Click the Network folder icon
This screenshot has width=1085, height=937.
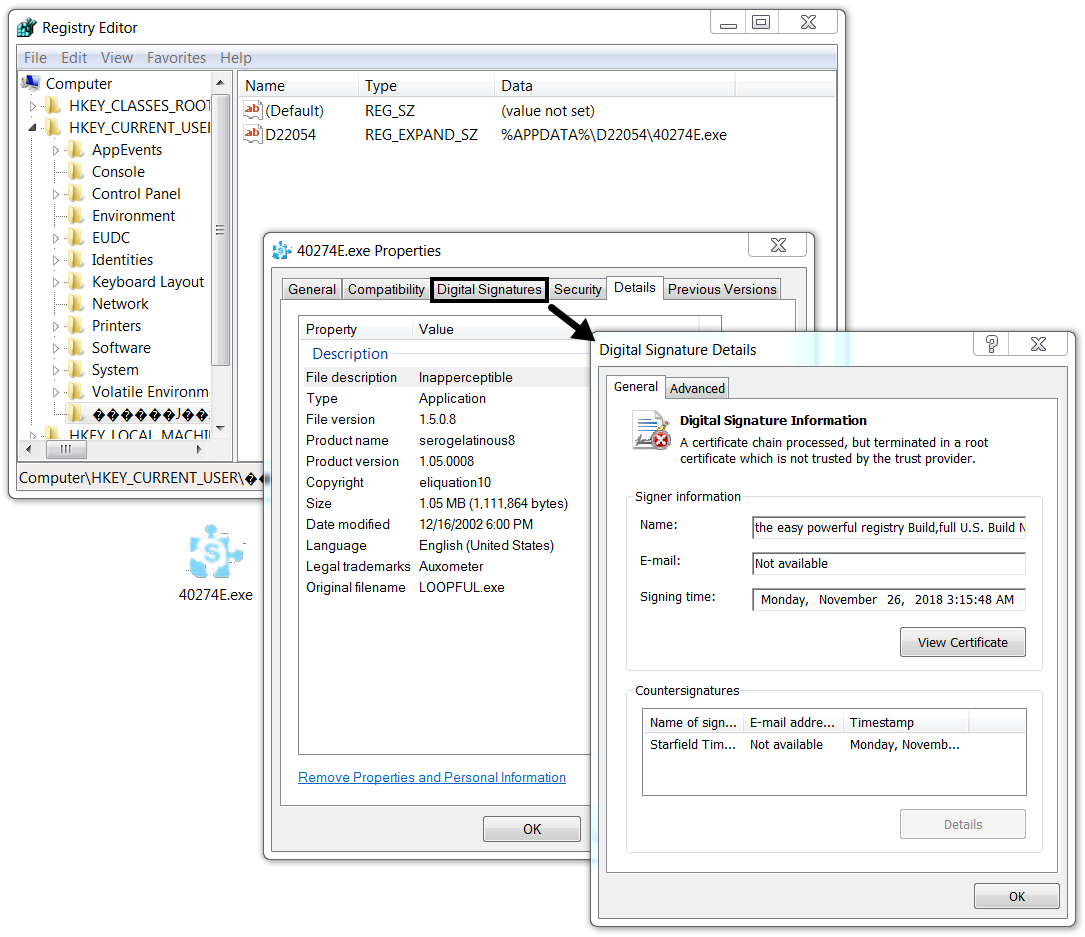tap(76, 303)
